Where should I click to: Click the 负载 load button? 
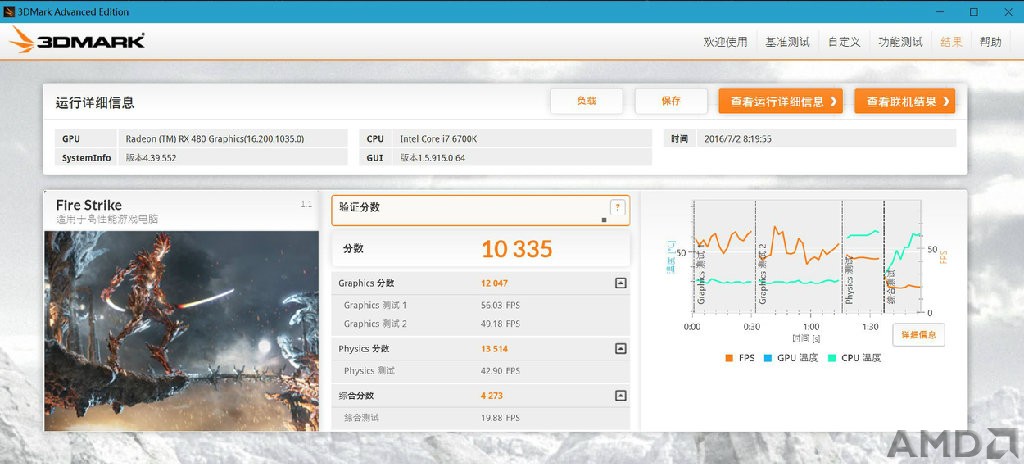pyautogui.click(x=586, y=101)
